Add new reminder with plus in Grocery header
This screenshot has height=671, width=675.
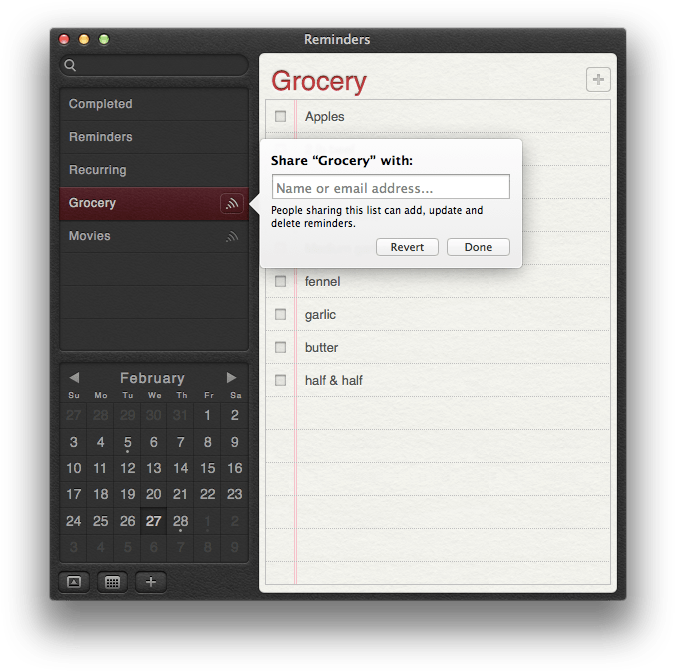[598, 80]
